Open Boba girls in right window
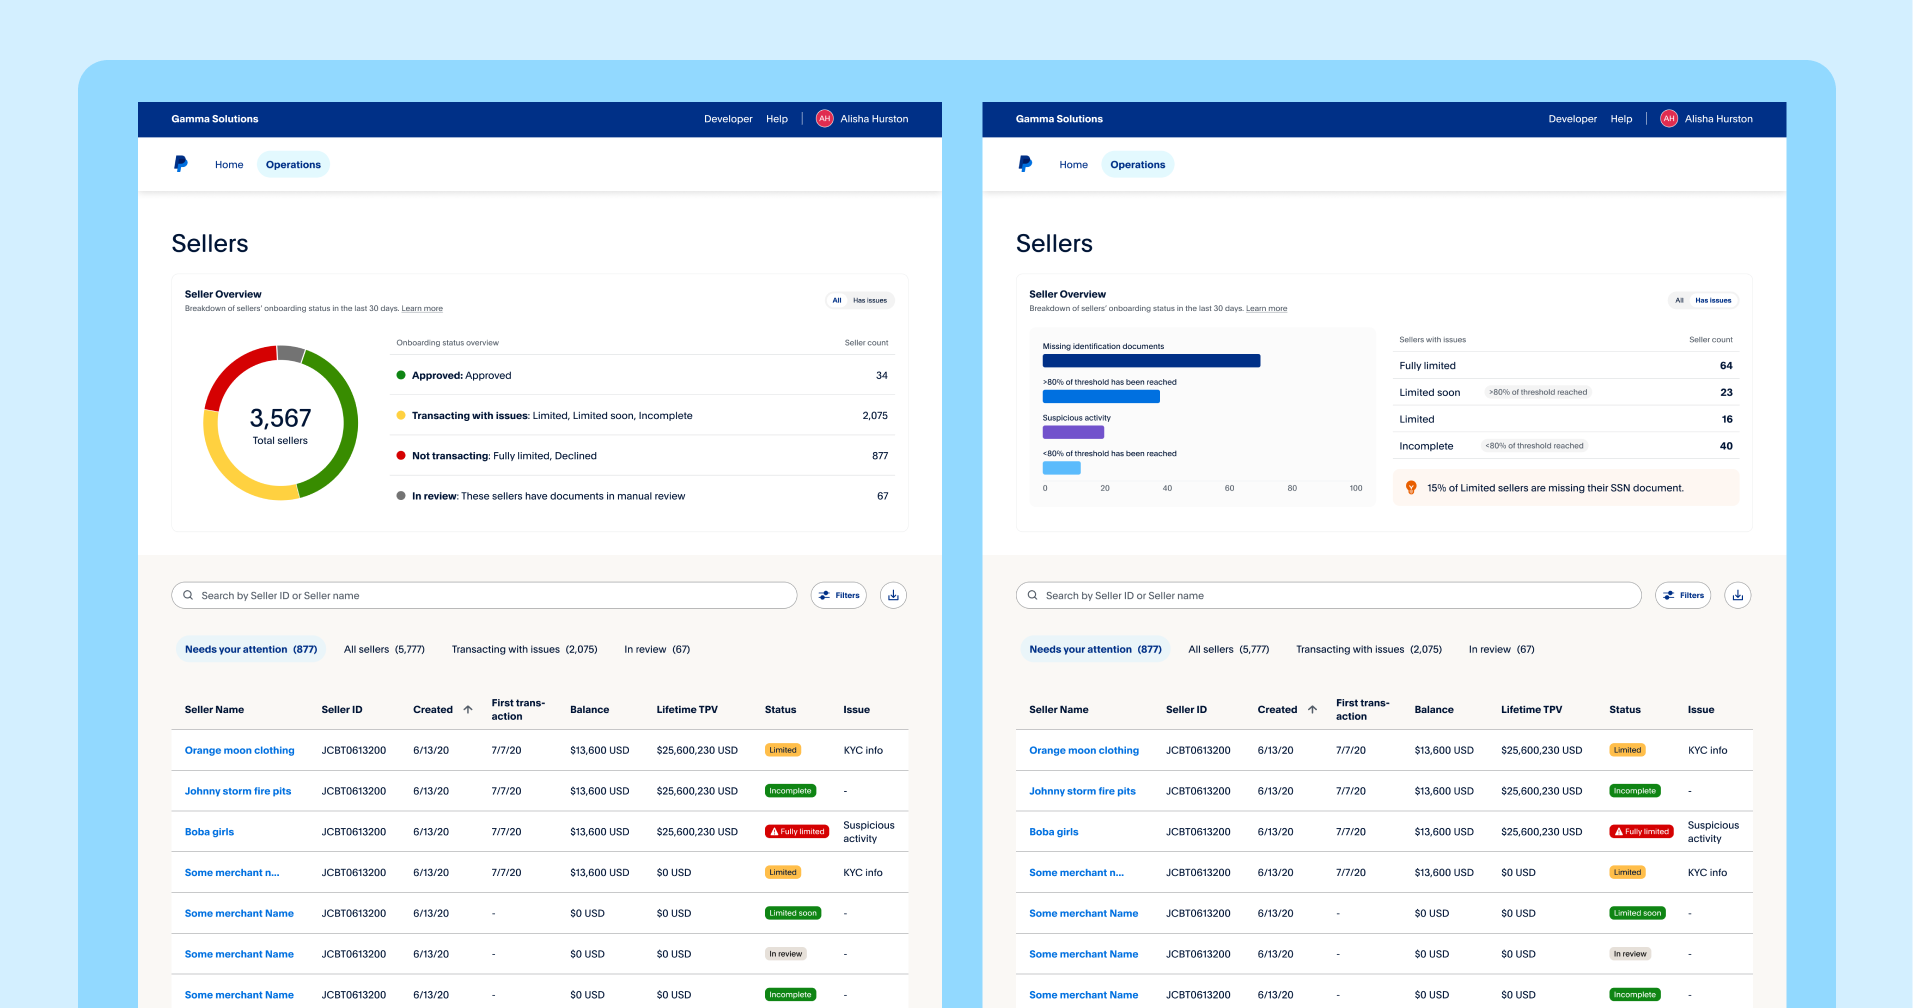This screenshot has height=1008, width=1913. pos(1054,832)
